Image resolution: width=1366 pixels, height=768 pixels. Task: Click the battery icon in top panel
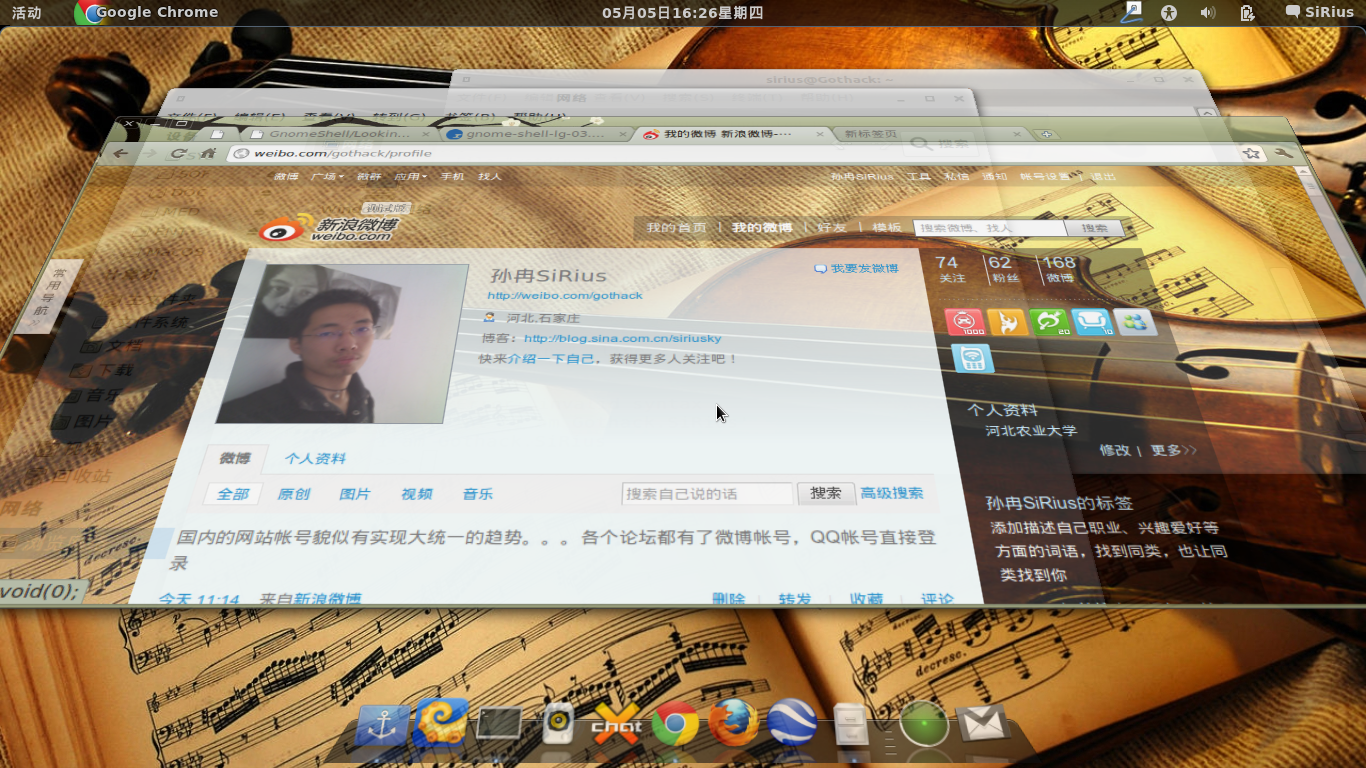pyautogui.click(x=1247, y=12)
